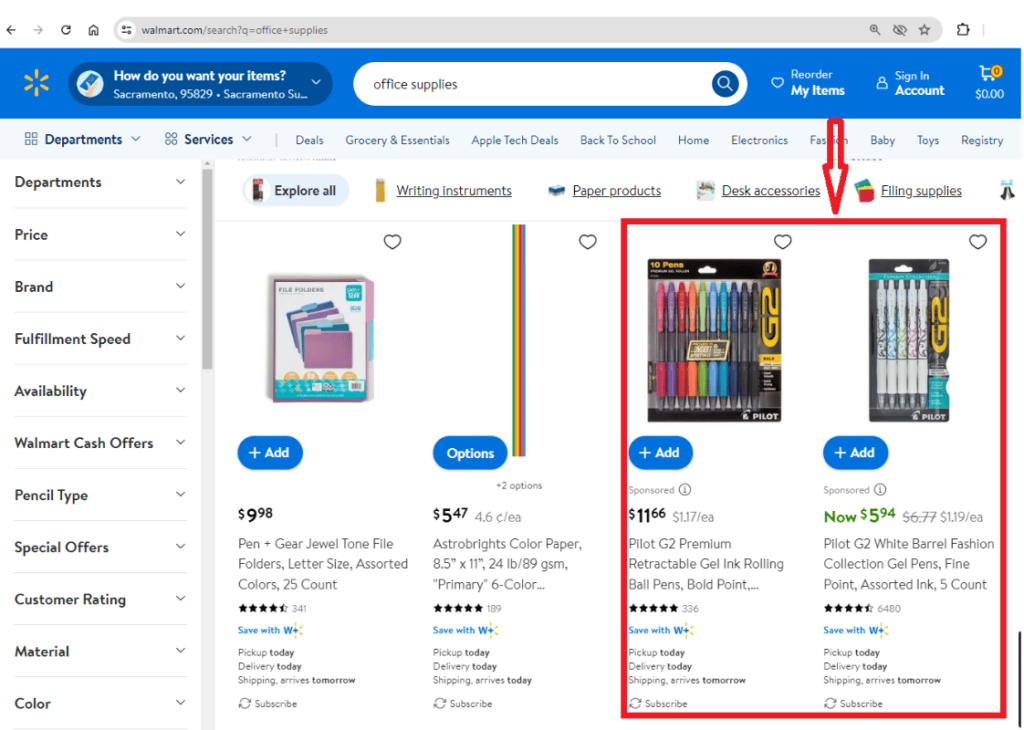
Task: Click the Sign In Account person icon
Action: 884,84
